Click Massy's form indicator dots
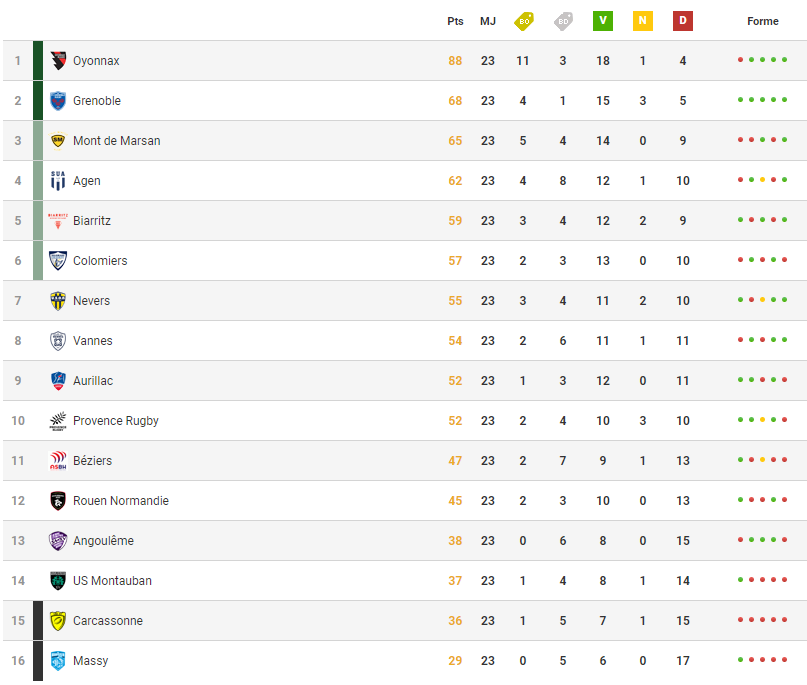This screenshot has width=807, height=685. [x=762, y=660]
